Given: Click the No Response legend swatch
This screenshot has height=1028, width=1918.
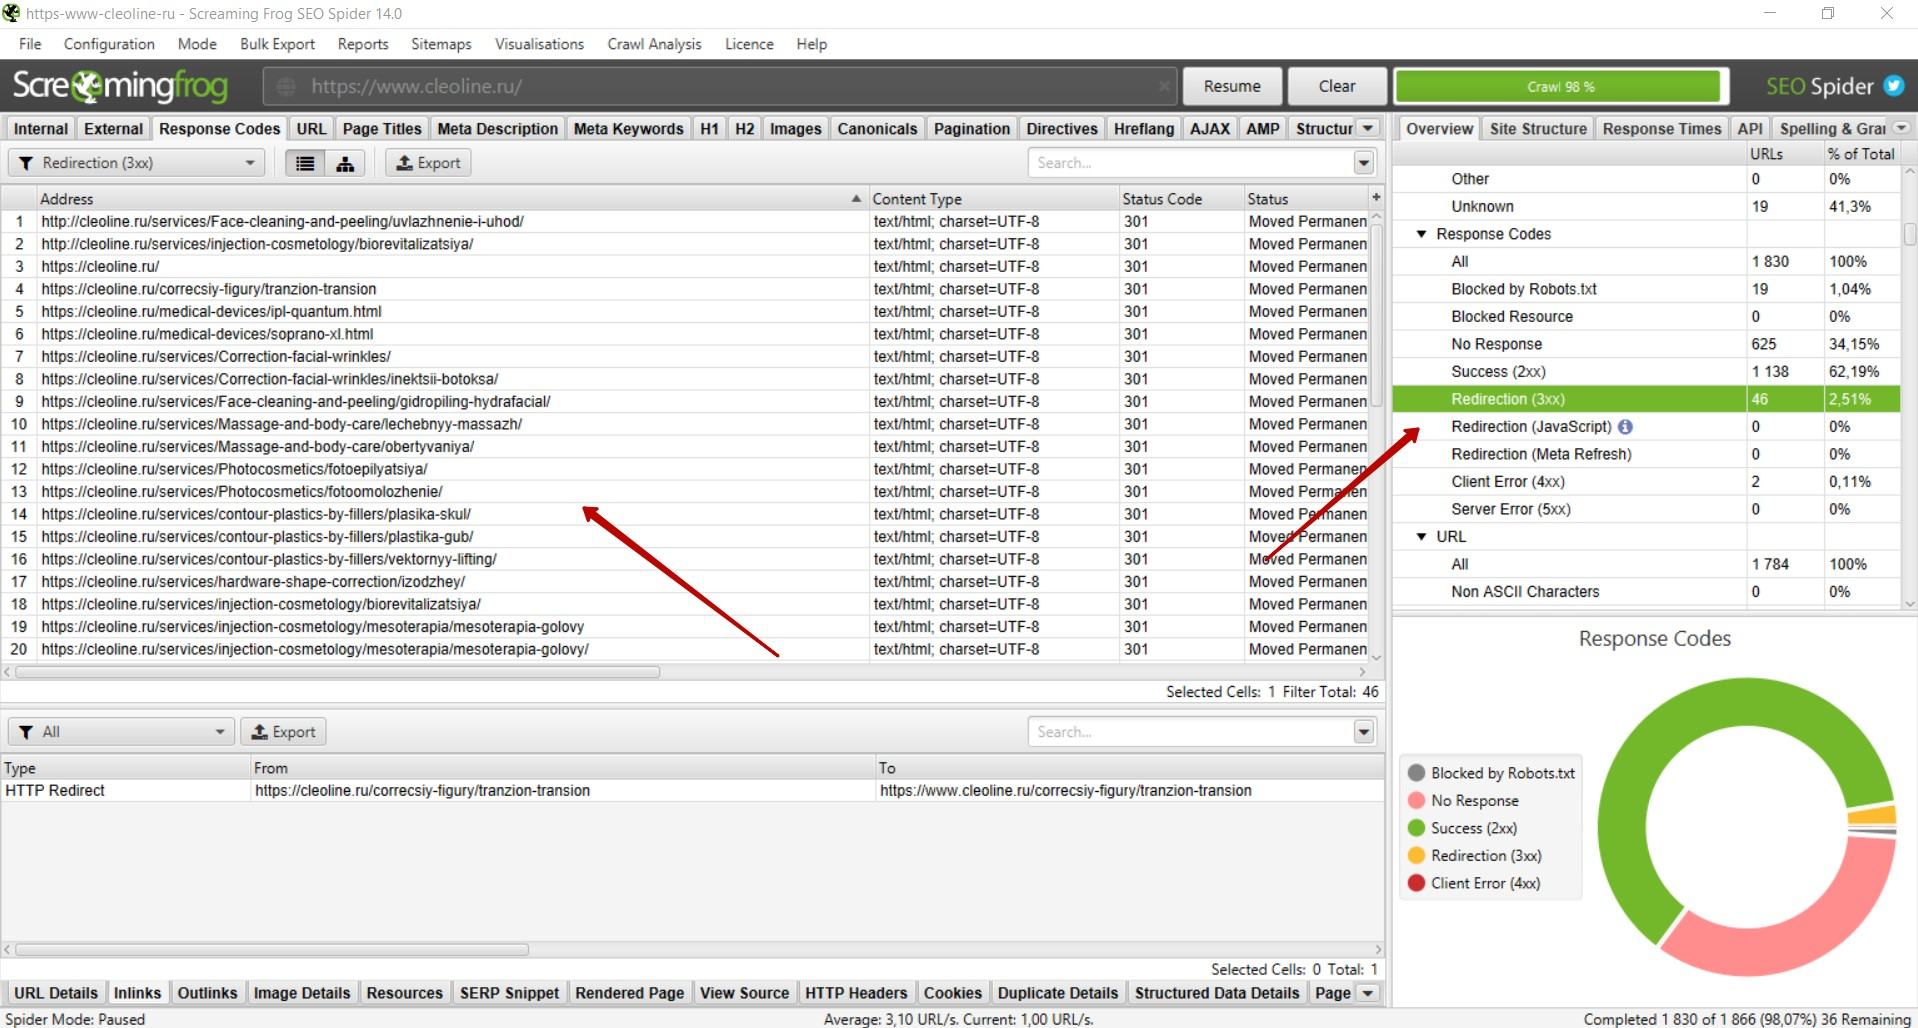Looking at the screenshot, I should click(x=1416, y=801).
